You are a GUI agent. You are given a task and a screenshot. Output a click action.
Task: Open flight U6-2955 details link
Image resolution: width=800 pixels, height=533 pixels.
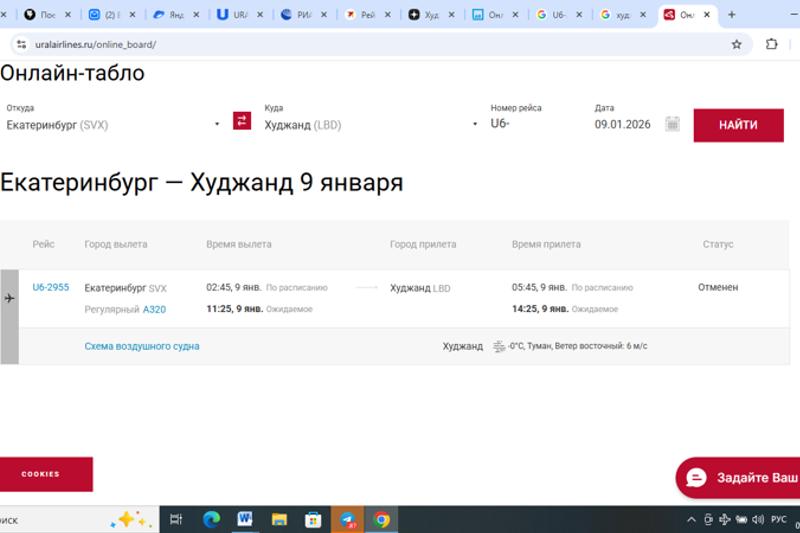[51, 287]
